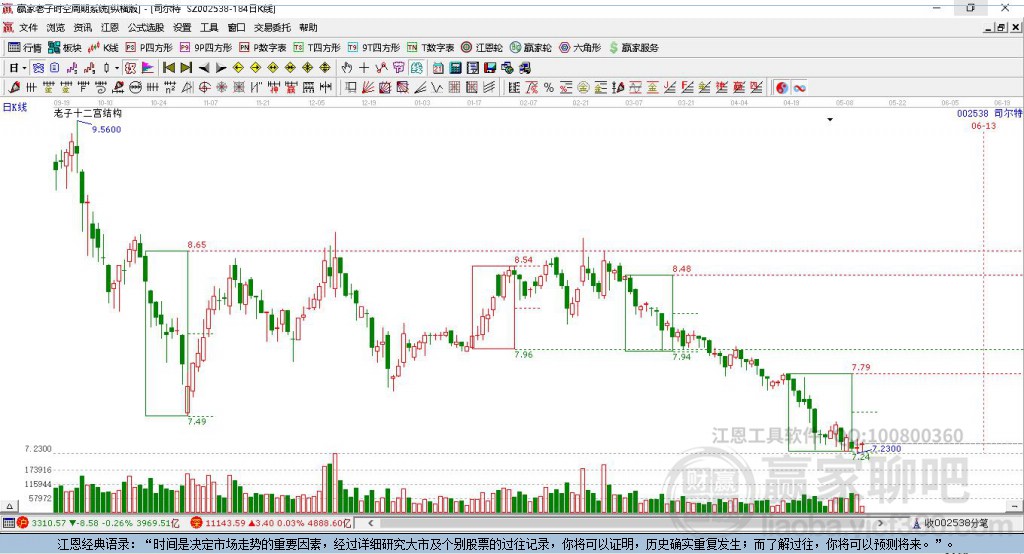
Task: Open the calendar icon in toolbar
Action: tap(438, 67)
